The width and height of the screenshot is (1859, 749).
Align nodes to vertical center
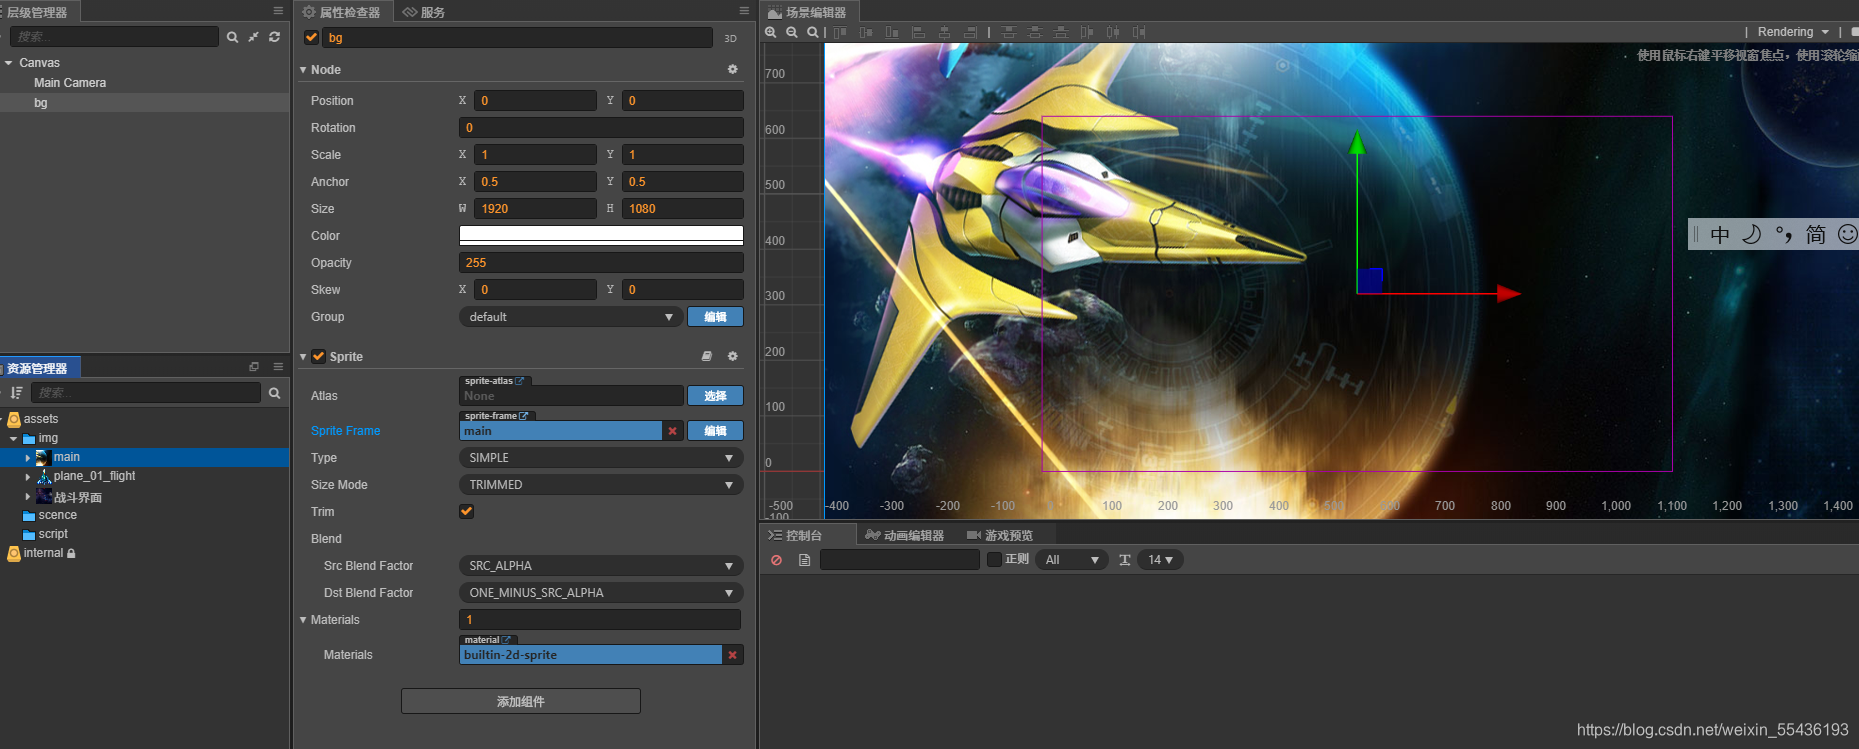866,32
